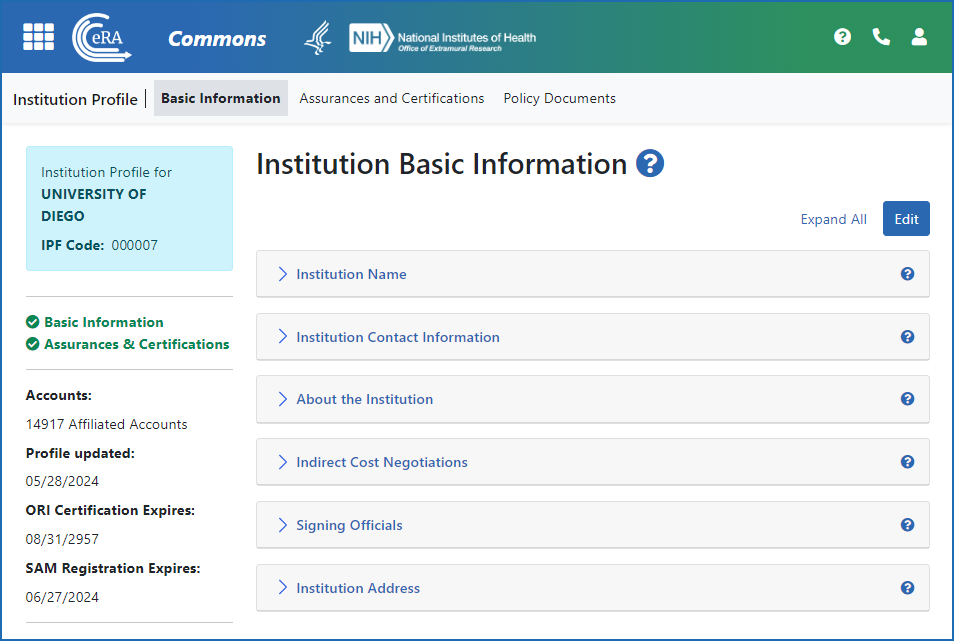This screenshot has height=641, width=954.
Task: Click the Institution Basic Information heading
Action: (442, 164)
